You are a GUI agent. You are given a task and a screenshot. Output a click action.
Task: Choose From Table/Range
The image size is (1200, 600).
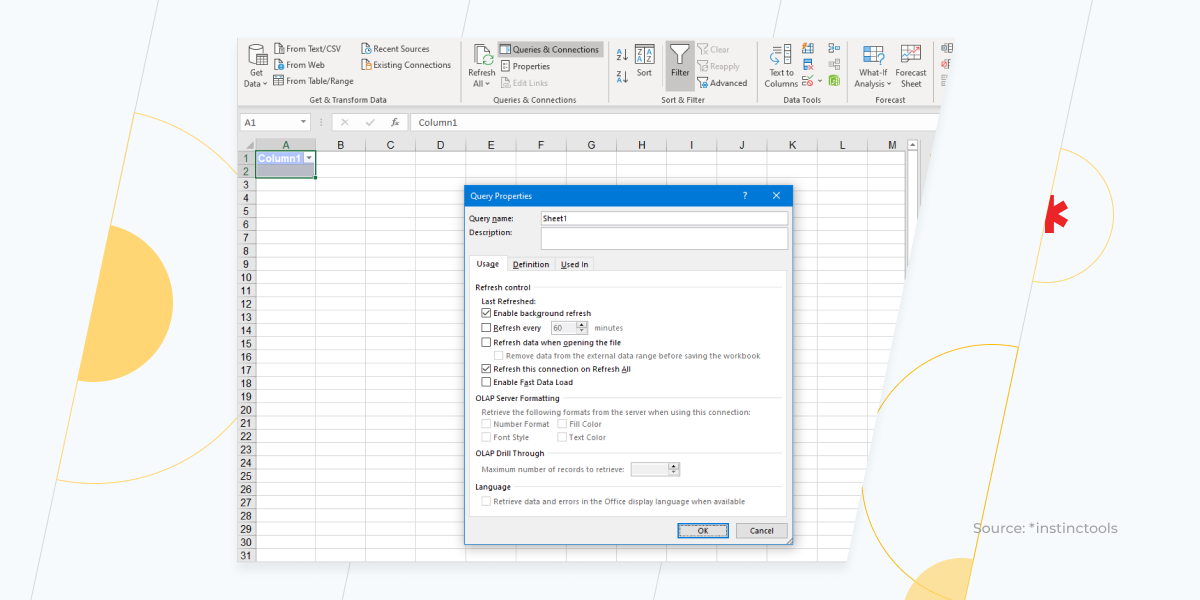(313, 81)
